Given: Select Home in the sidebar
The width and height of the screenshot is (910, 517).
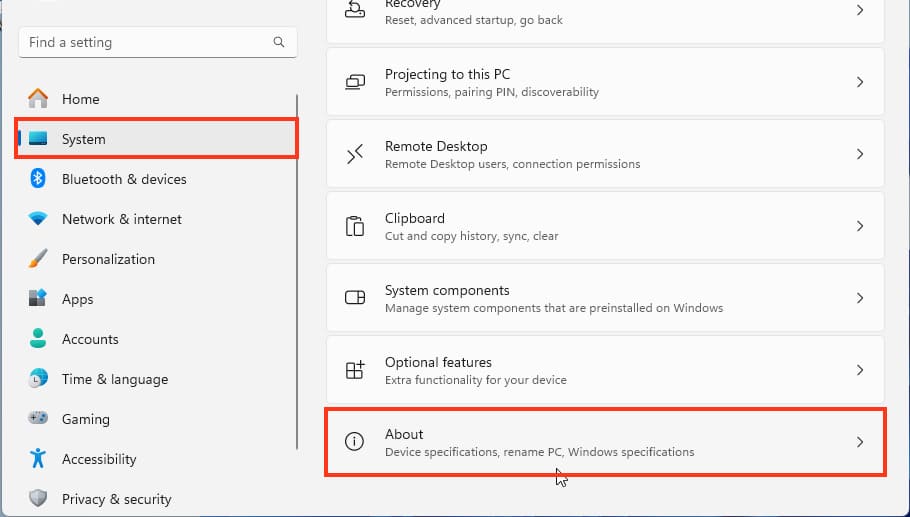Looking at the screenshot, I should click(x=80, y=99).
